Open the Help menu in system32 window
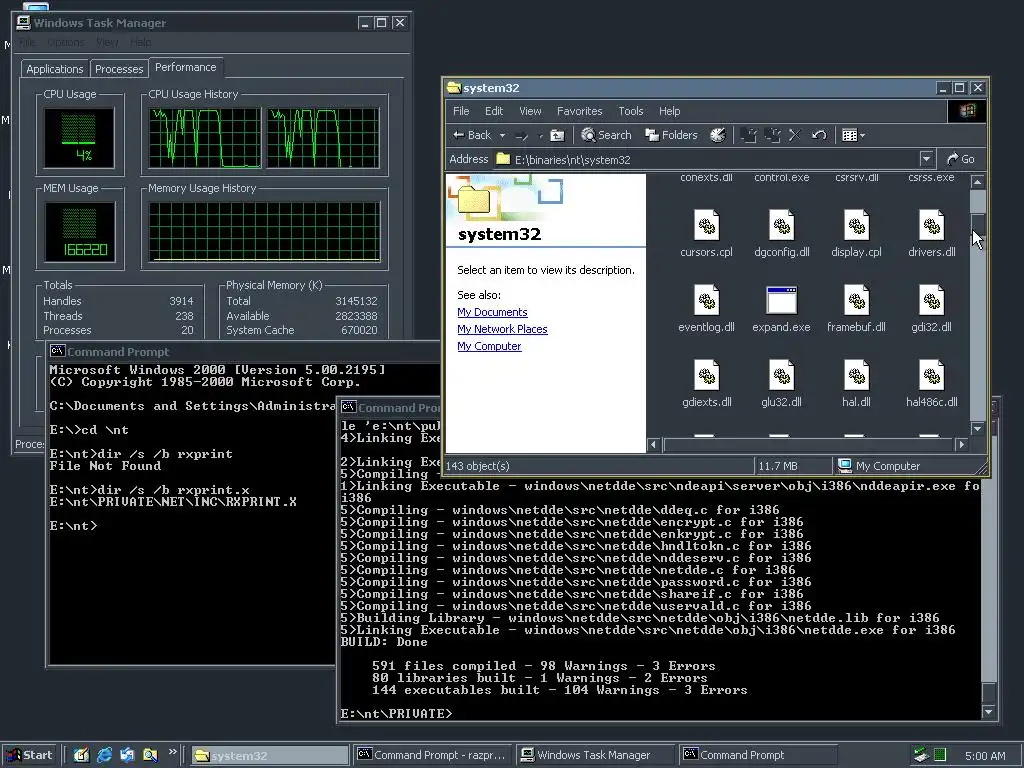This screenshot has height=768, width=1024. tap(669, 111)
